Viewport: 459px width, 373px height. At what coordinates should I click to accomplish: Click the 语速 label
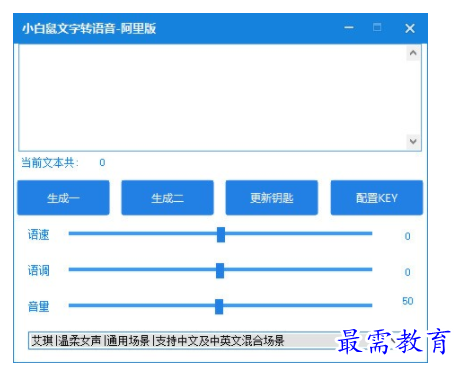point(39,235)
